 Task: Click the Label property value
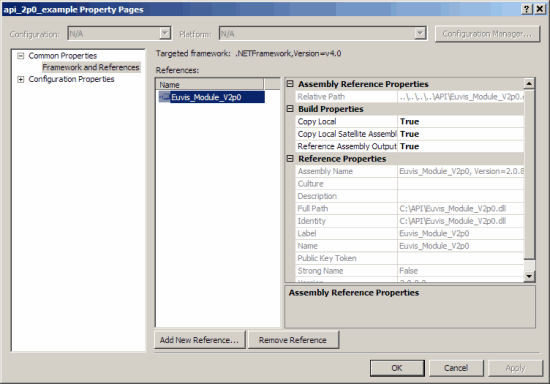[460, 234]
